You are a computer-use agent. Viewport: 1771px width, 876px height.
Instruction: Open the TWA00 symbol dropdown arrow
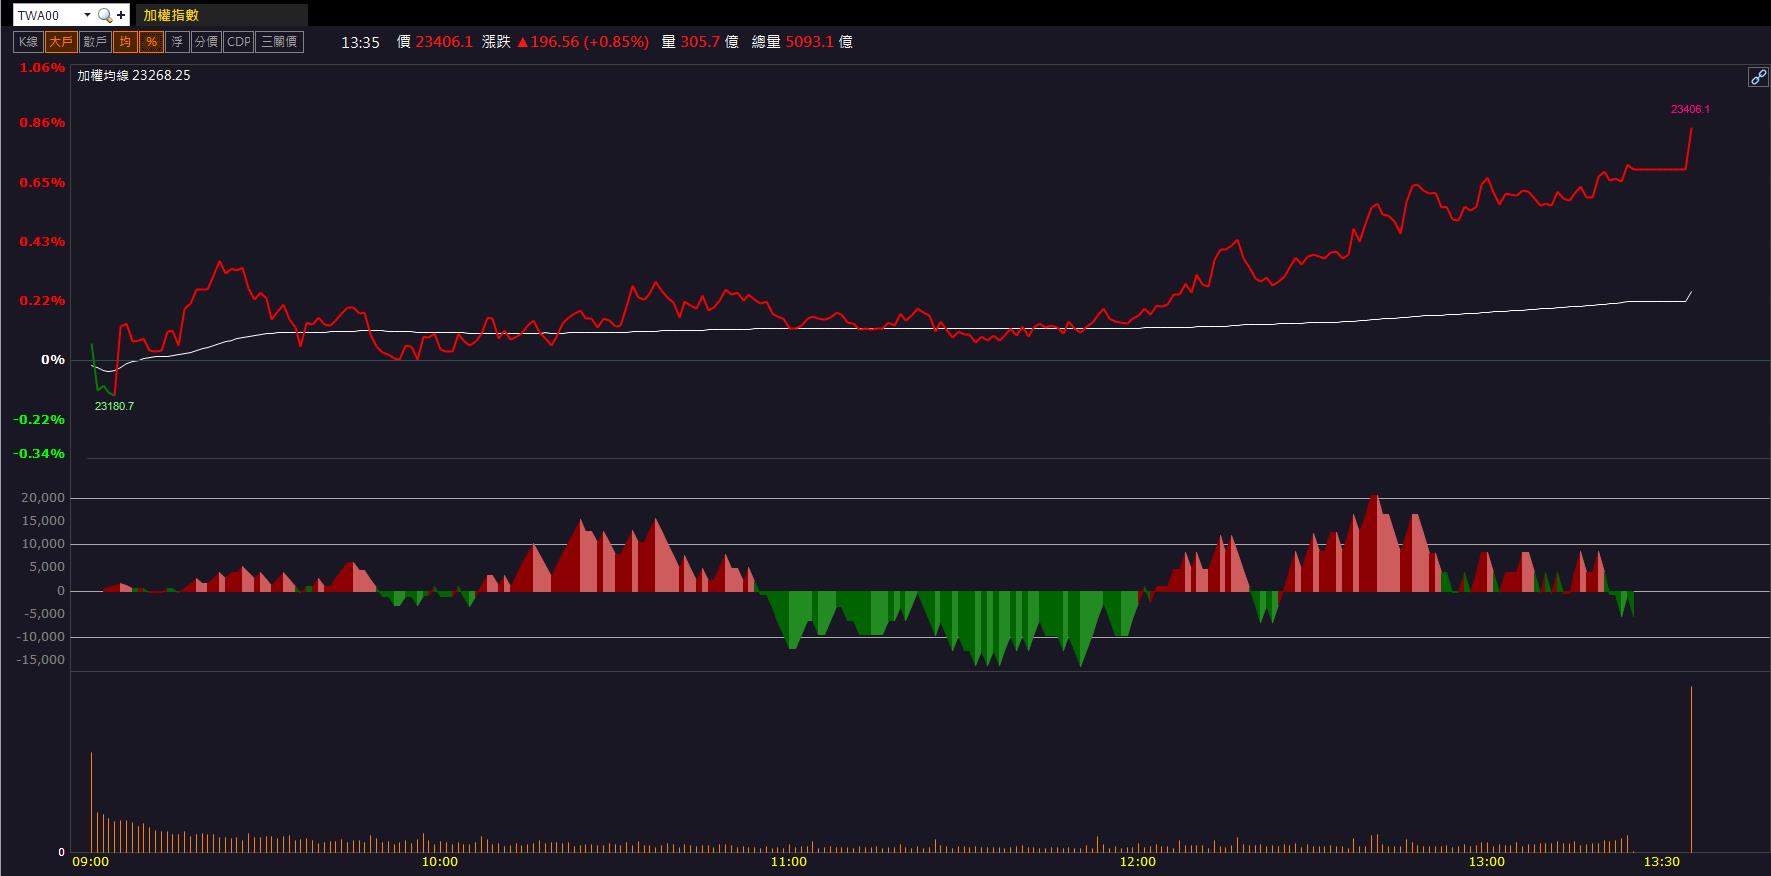pos(87,15)
